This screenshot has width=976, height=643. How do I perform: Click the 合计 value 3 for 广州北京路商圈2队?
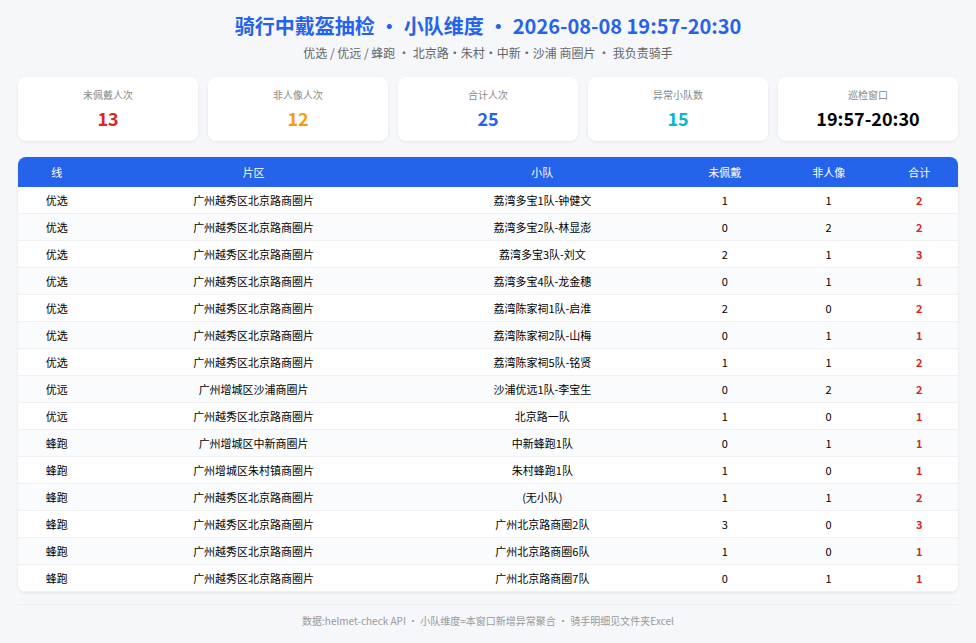pos(919,525)
